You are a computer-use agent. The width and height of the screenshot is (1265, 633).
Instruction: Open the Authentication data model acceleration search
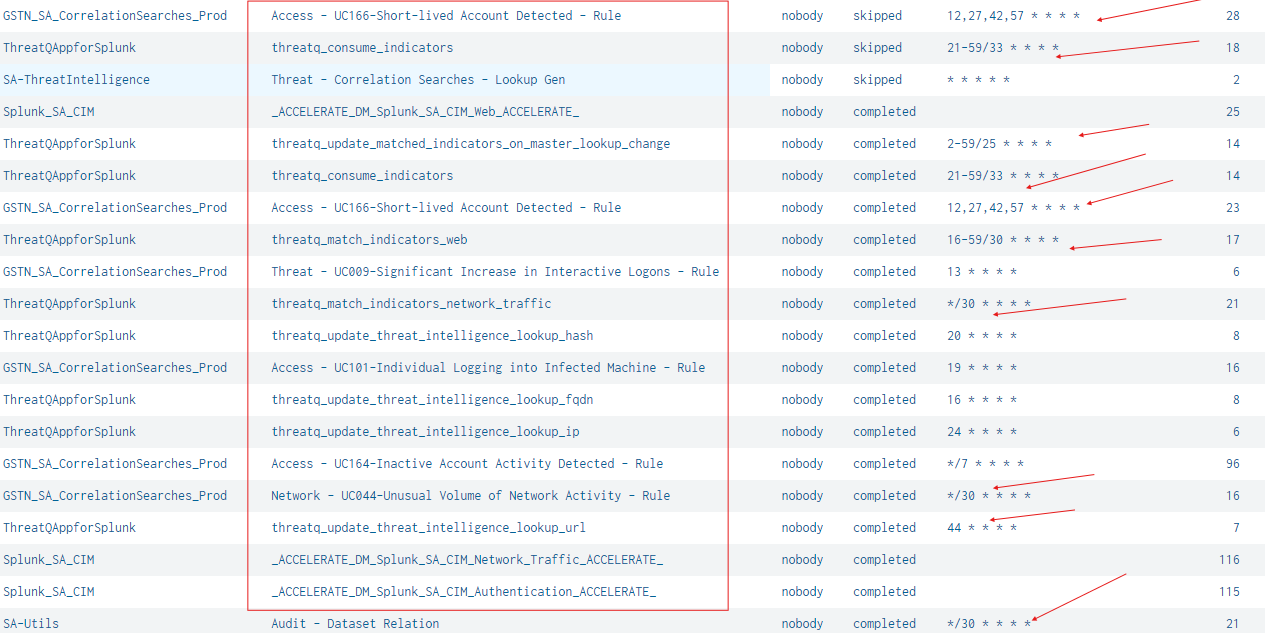[x=463, y=592]
